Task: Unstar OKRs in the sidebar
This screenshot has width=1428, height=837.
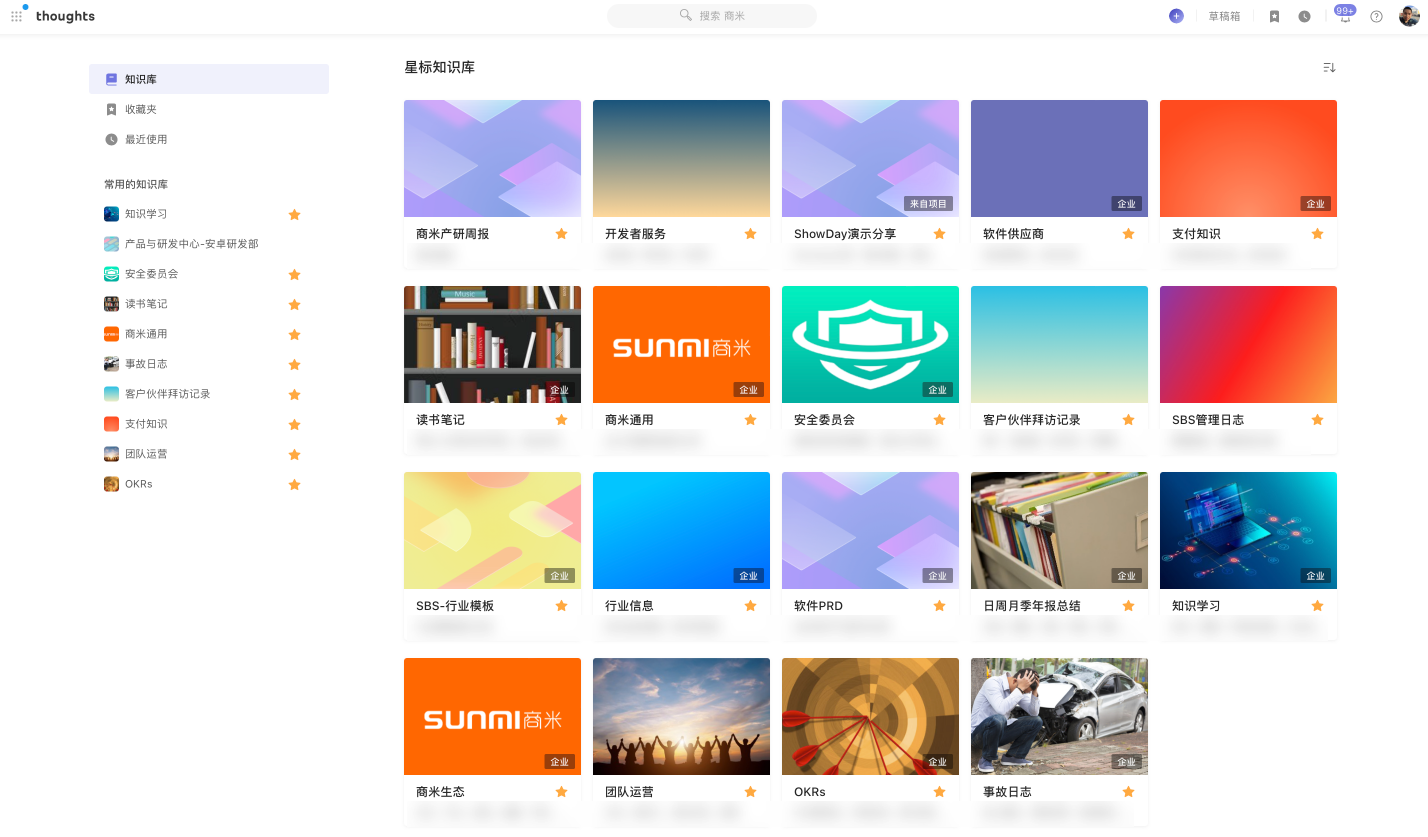Action: pyautogui.click(x=294, y=484)
